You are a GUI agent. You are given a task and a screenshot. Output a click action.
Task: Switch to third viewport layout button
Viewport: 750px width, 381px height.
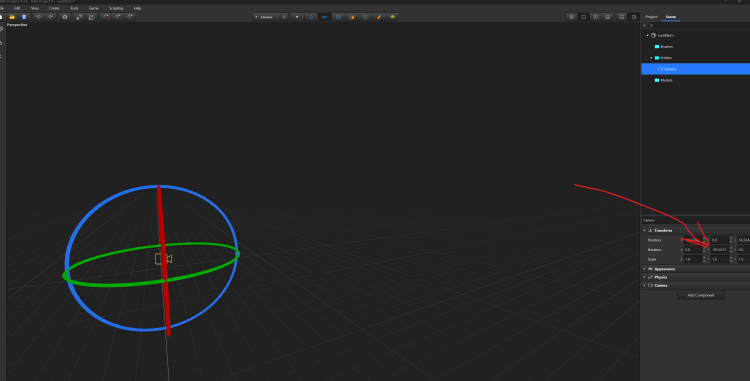[x=596, y=17]
